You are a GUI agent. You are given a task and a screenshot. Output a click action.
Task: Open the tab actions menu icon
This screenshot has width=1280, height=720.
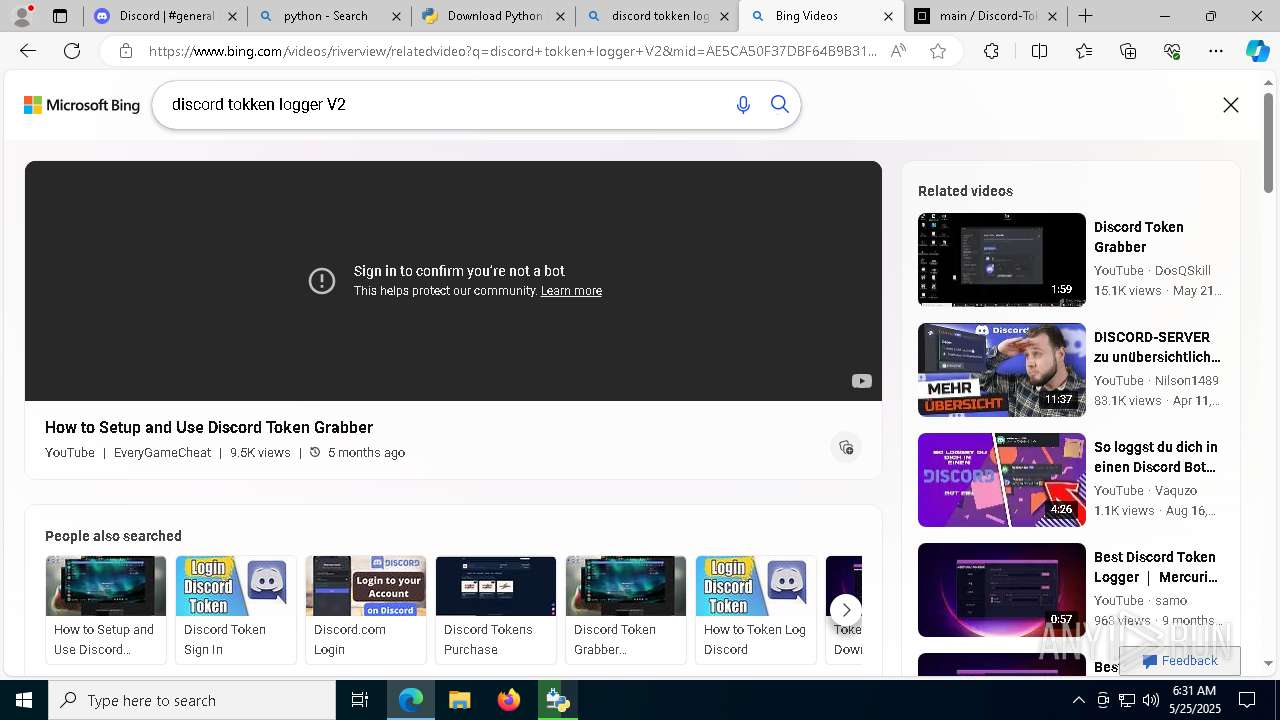(60, 16)
